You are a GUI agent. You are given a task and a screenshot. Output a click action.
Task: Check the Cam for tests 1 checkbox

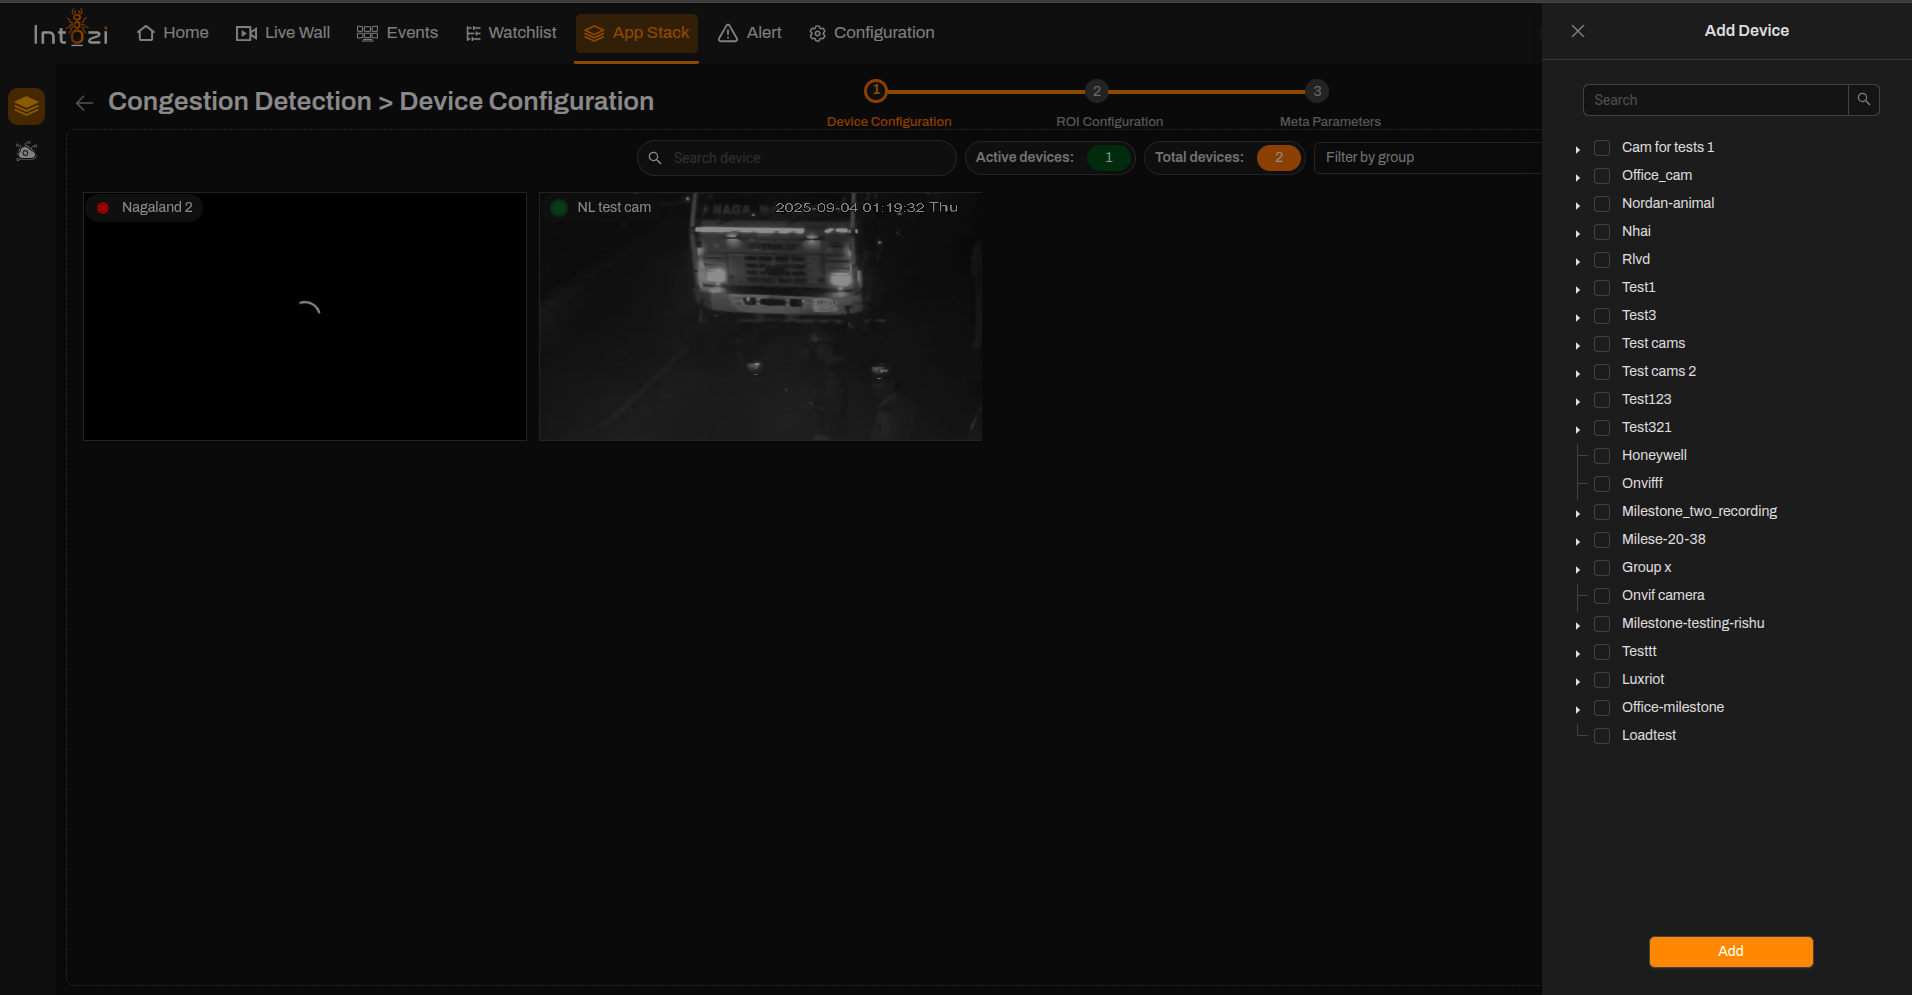pyautogui.click(x=1602, y=148)
